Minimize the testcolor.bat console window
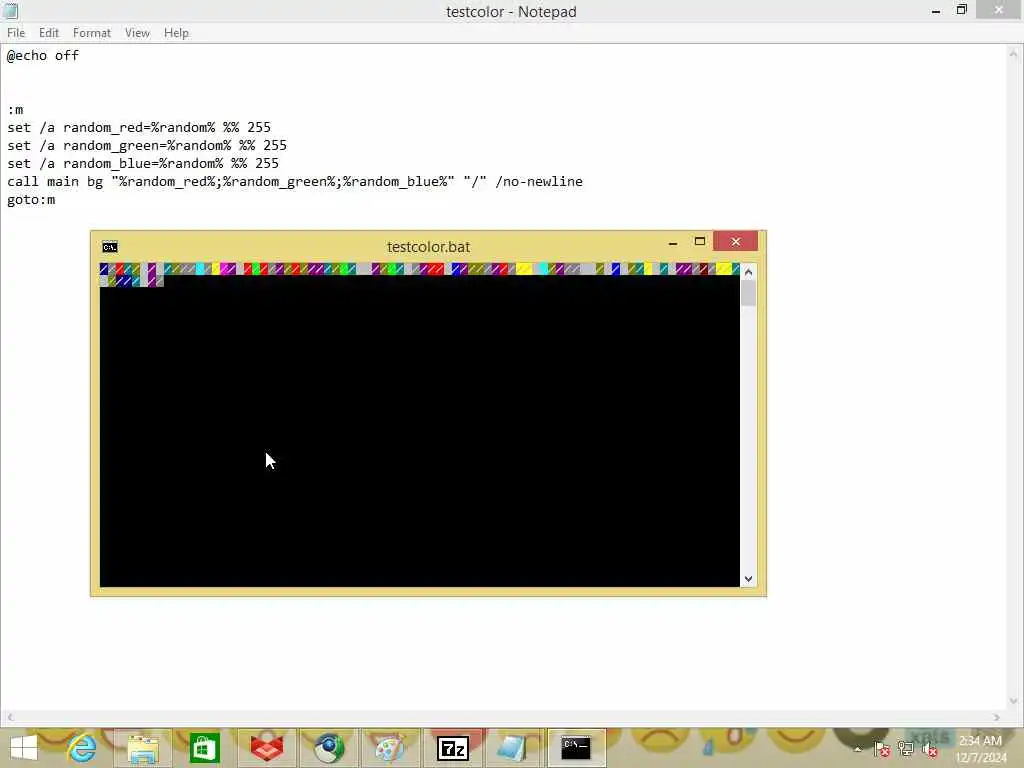The height and width of the screenshot is (768, 1024). [x=673, y=243]
